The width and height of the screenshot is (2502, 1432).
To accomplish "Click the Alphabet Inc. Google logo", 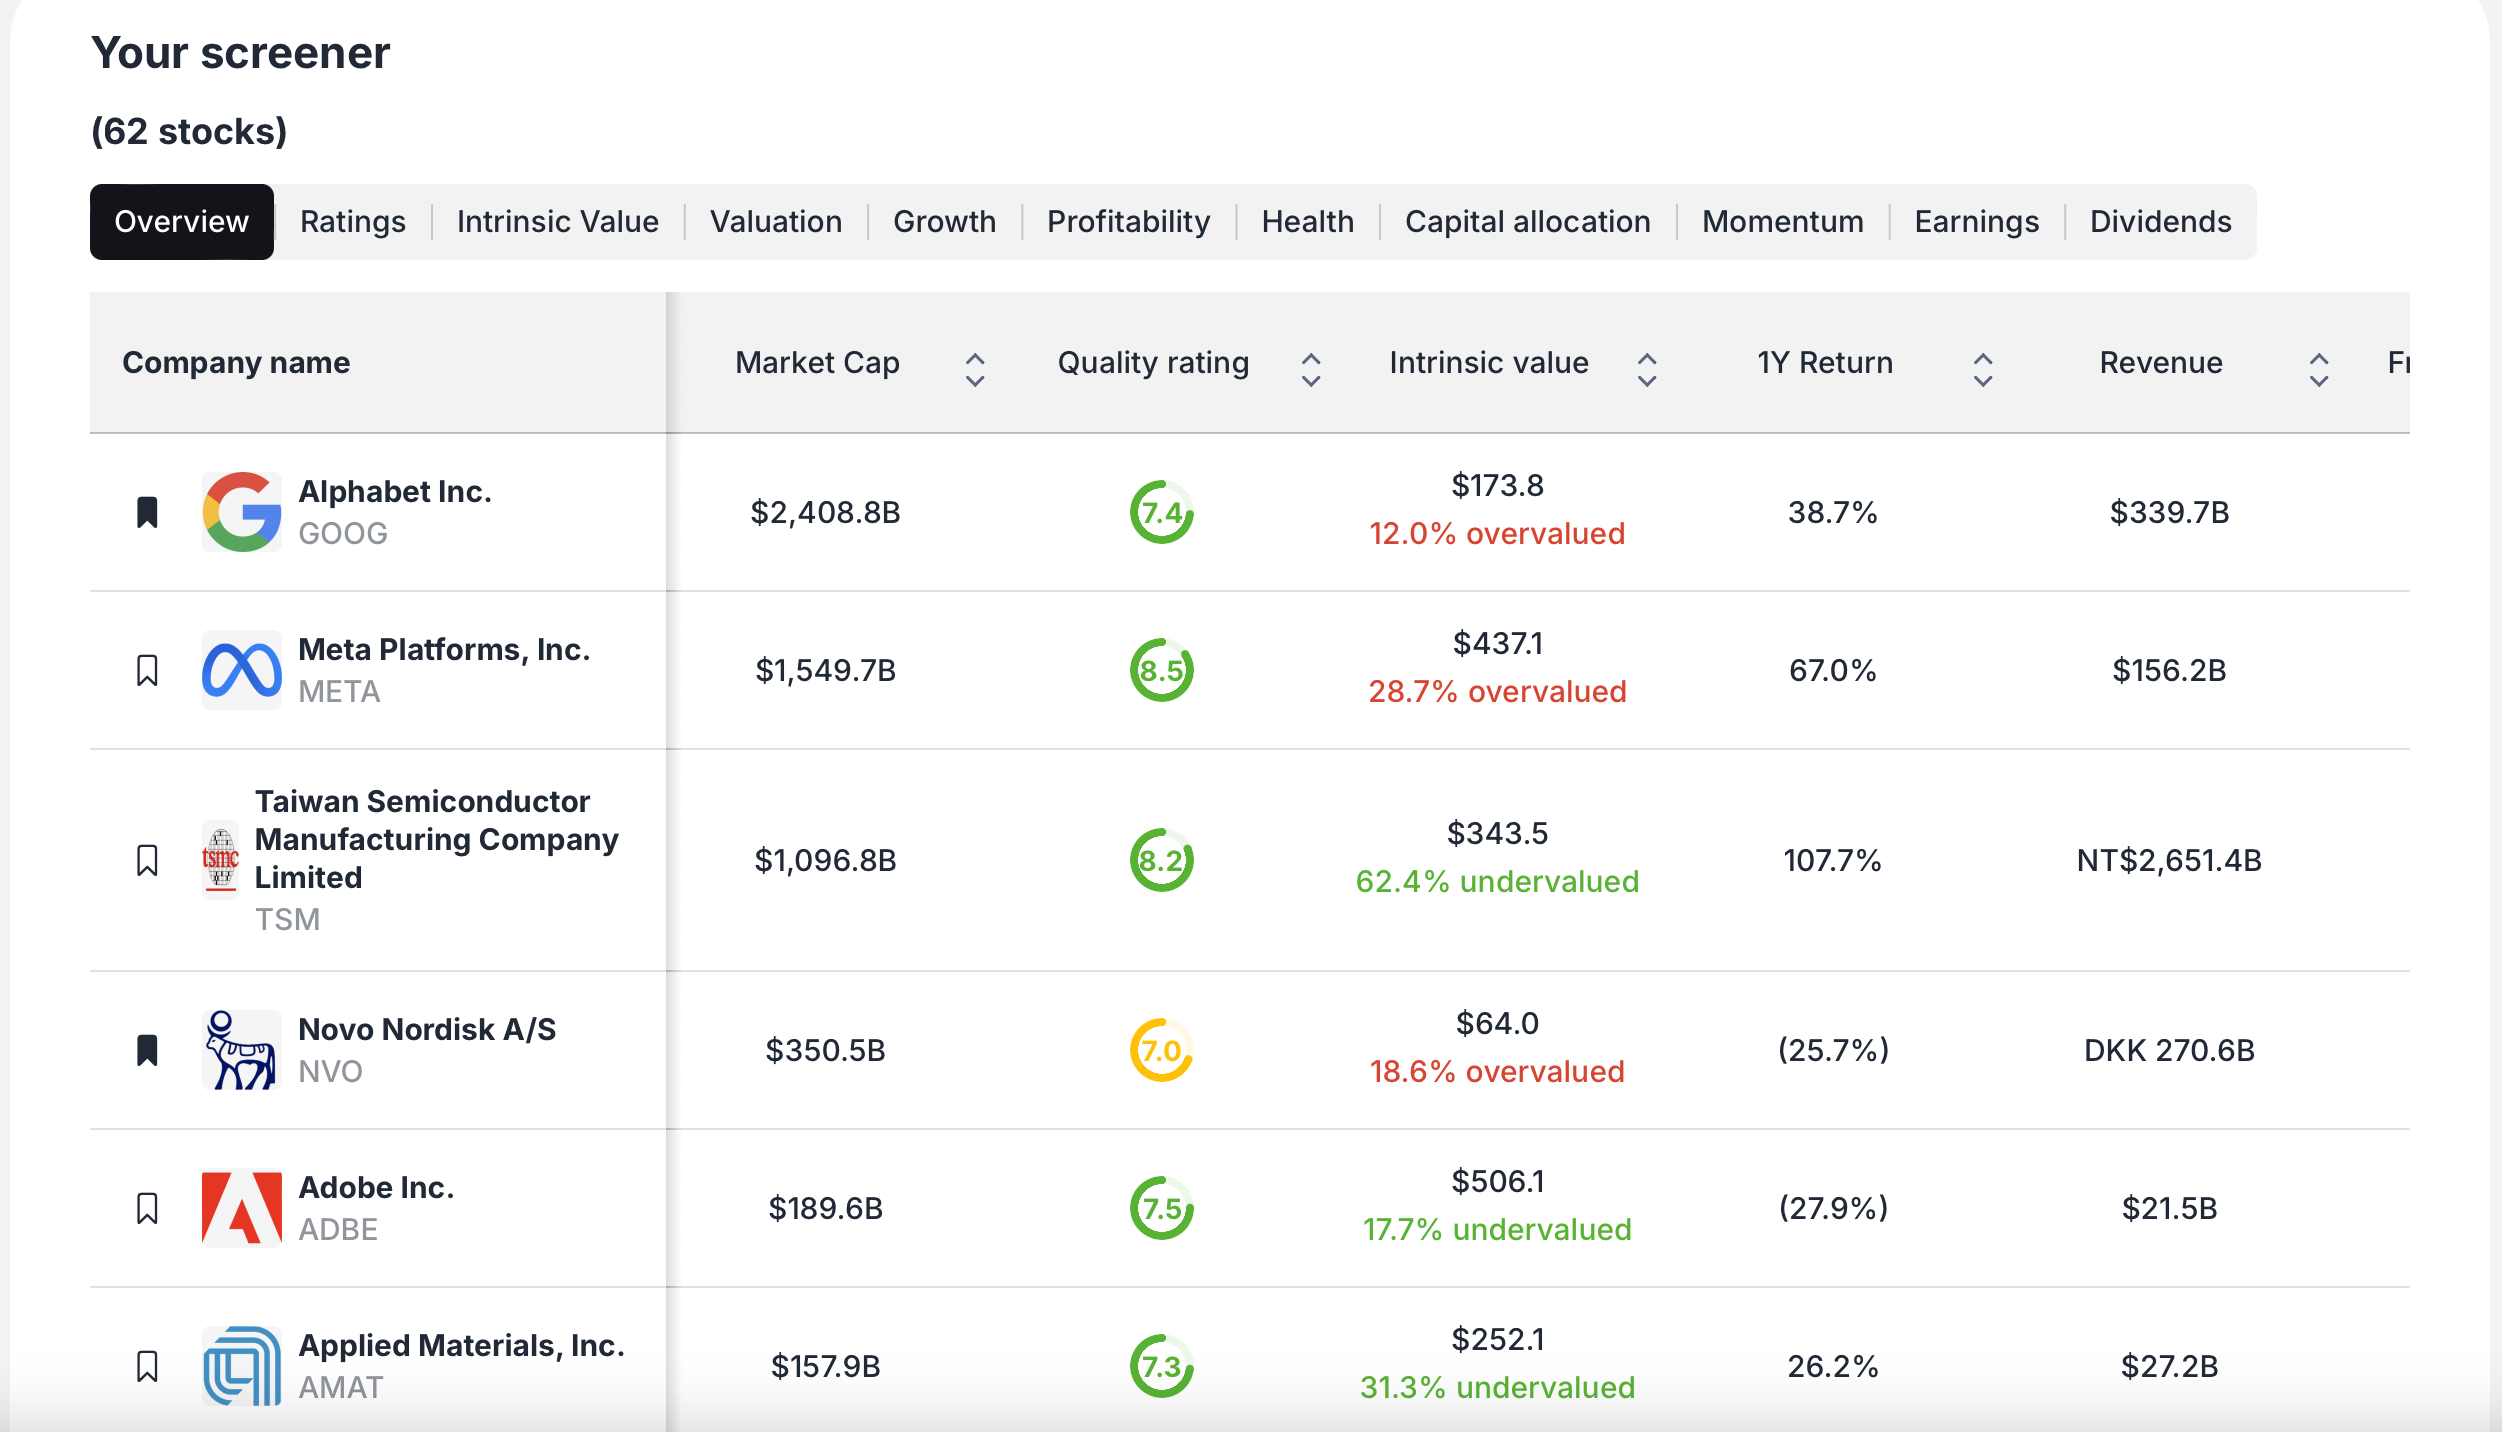I will click(242, 512).
